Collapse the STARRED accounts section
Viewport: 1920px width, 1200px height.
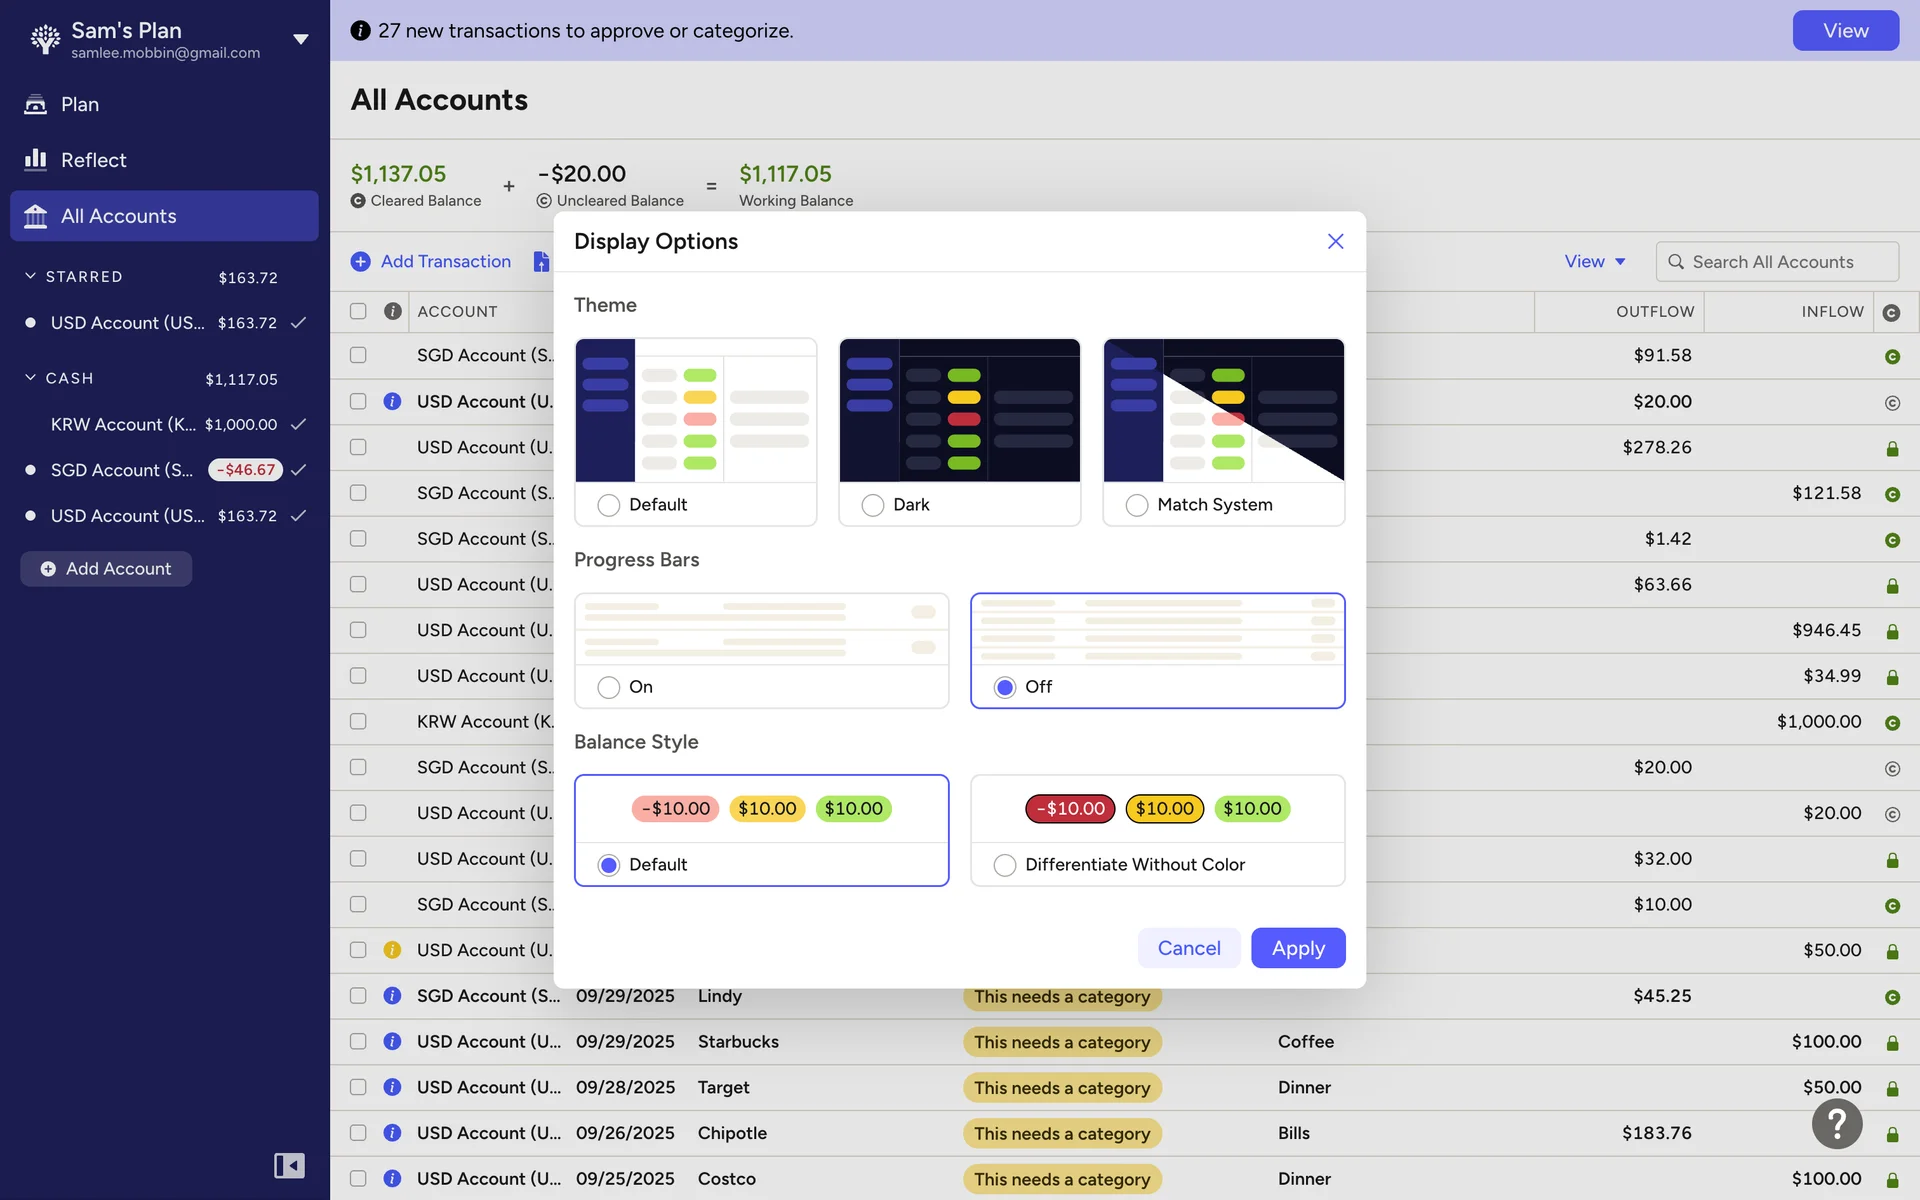pos(30,276)
